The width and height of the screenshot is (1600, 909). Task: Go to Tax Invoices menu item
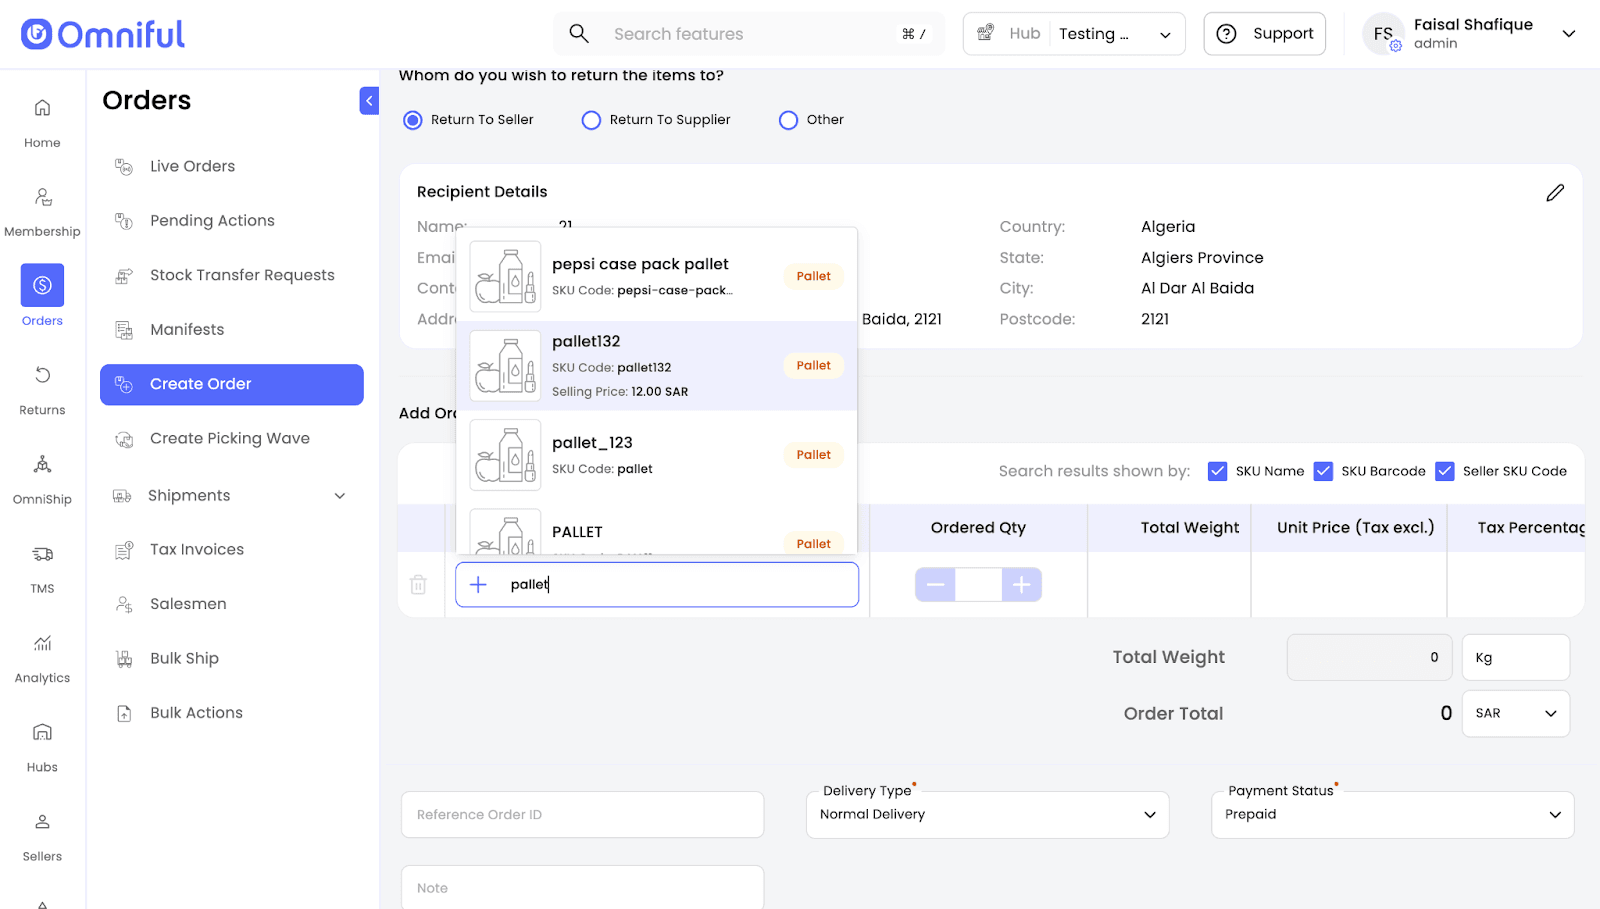[x=196, y=550]
